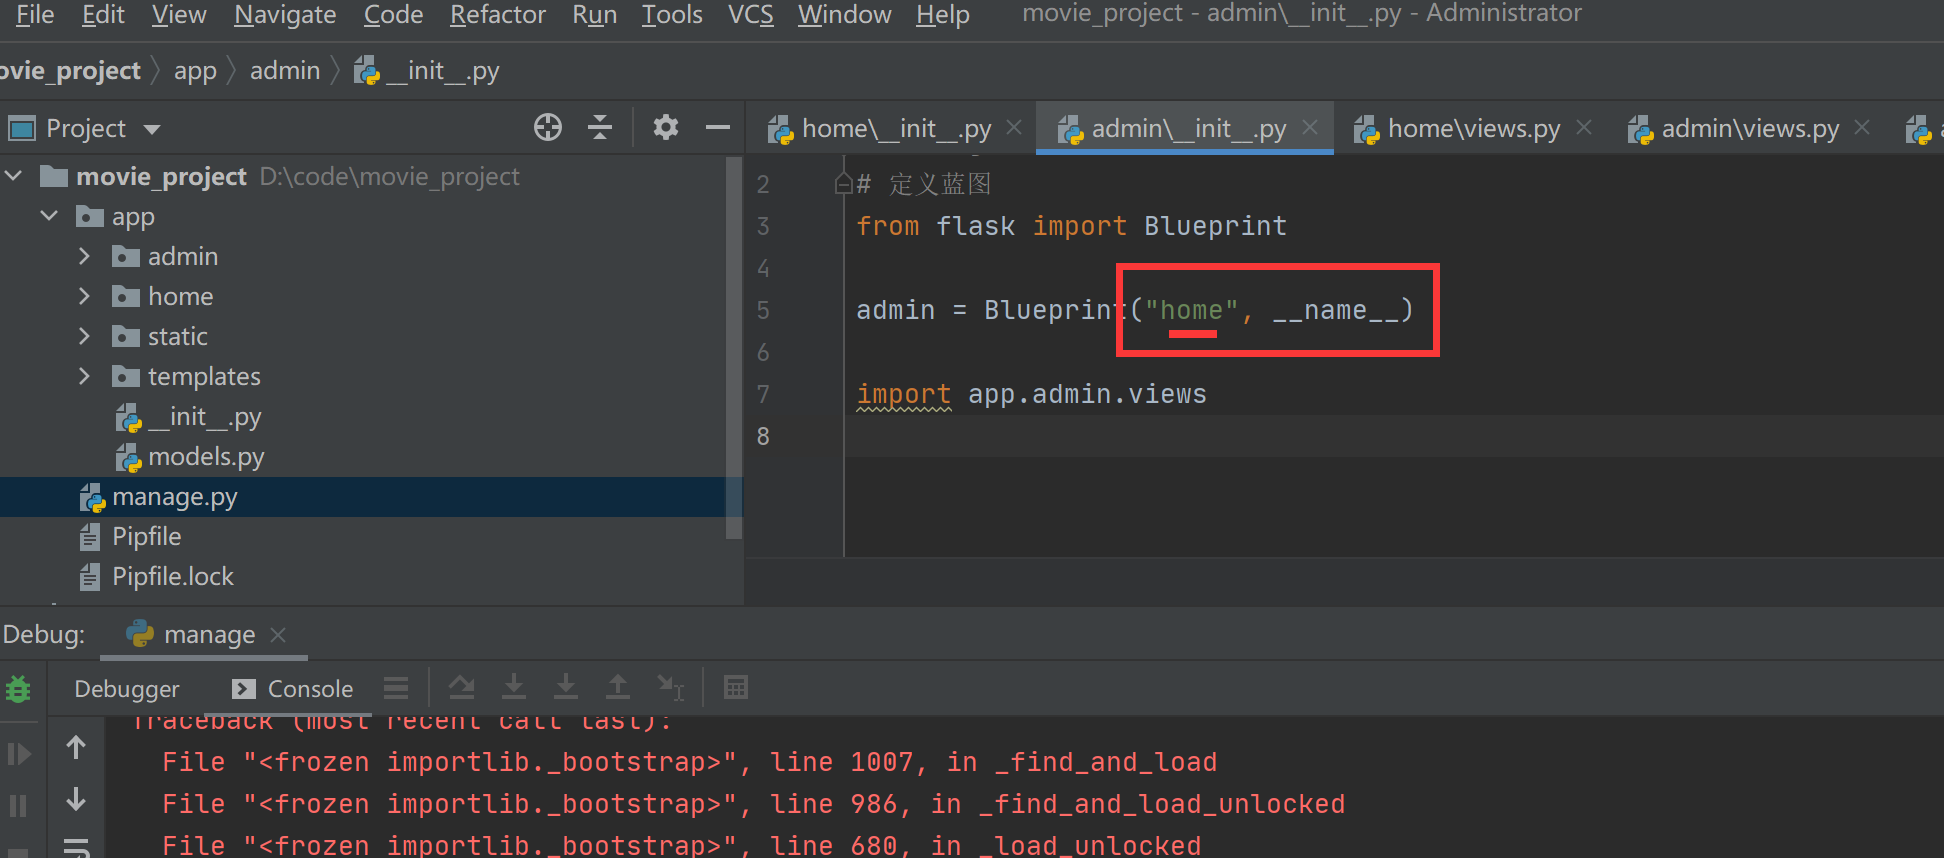Viewport: 1944px width, 858px height.
Task: Open the Tools menu
Action: coord(672,14)
